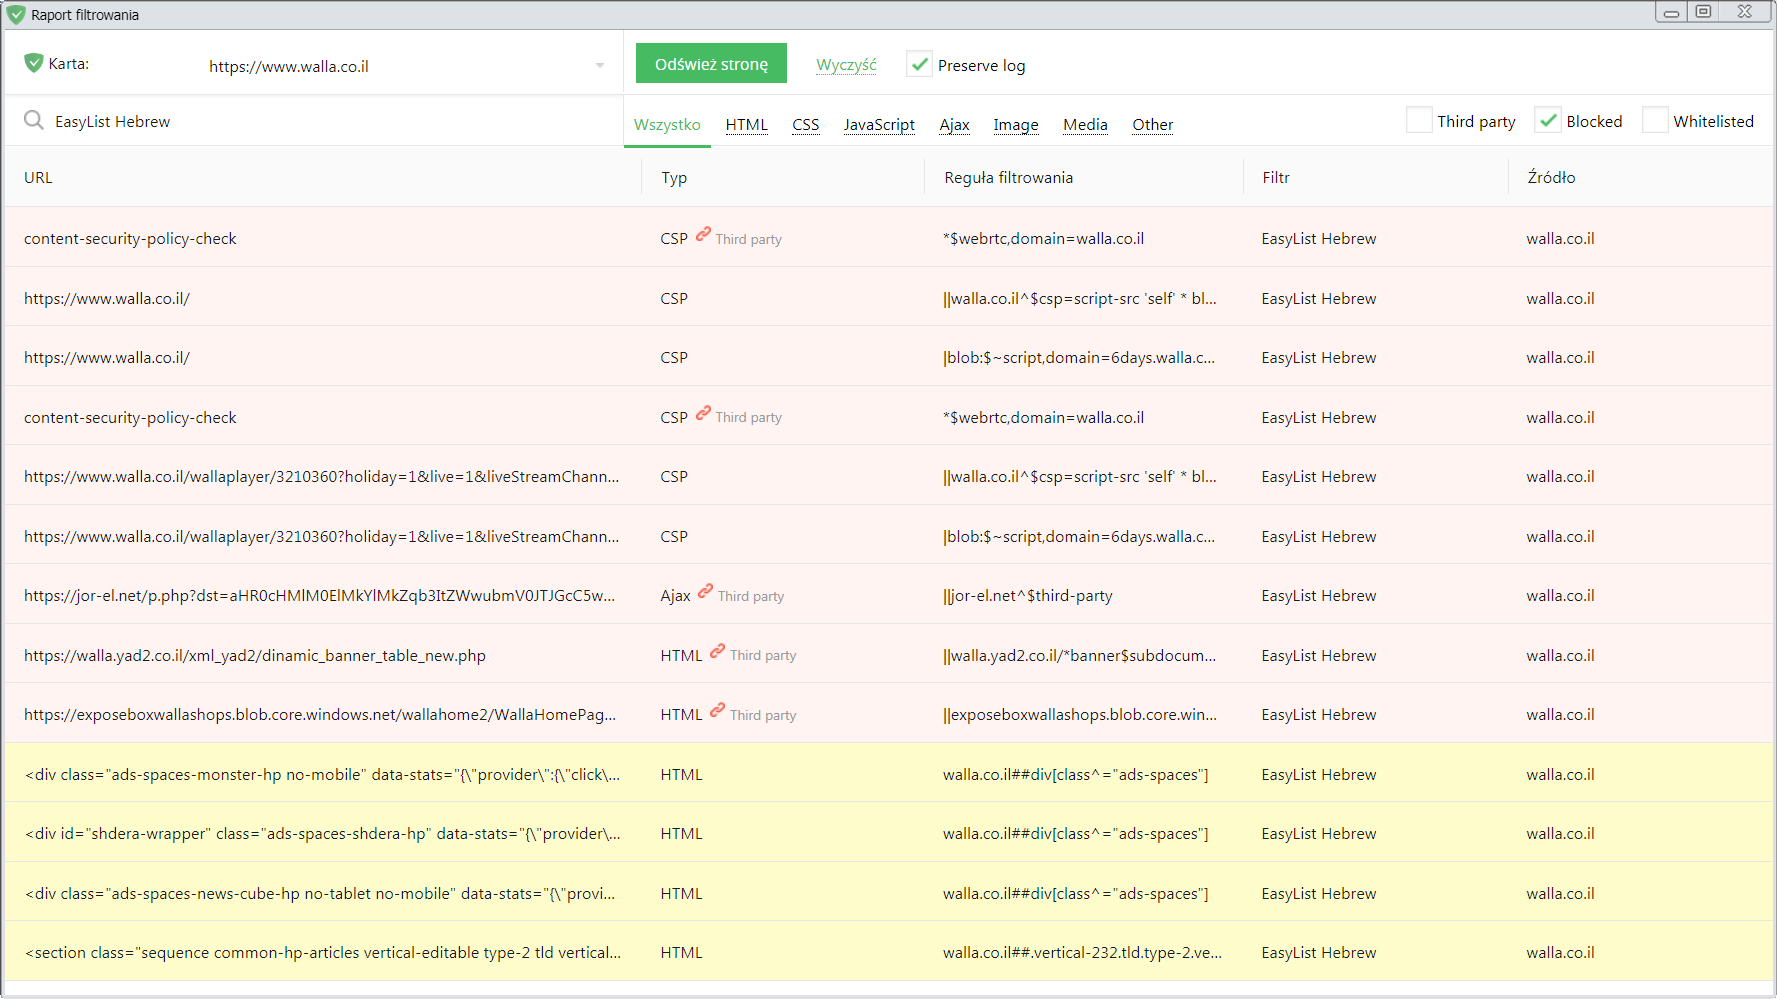Click the magnifier icon in the filter search

33,120
